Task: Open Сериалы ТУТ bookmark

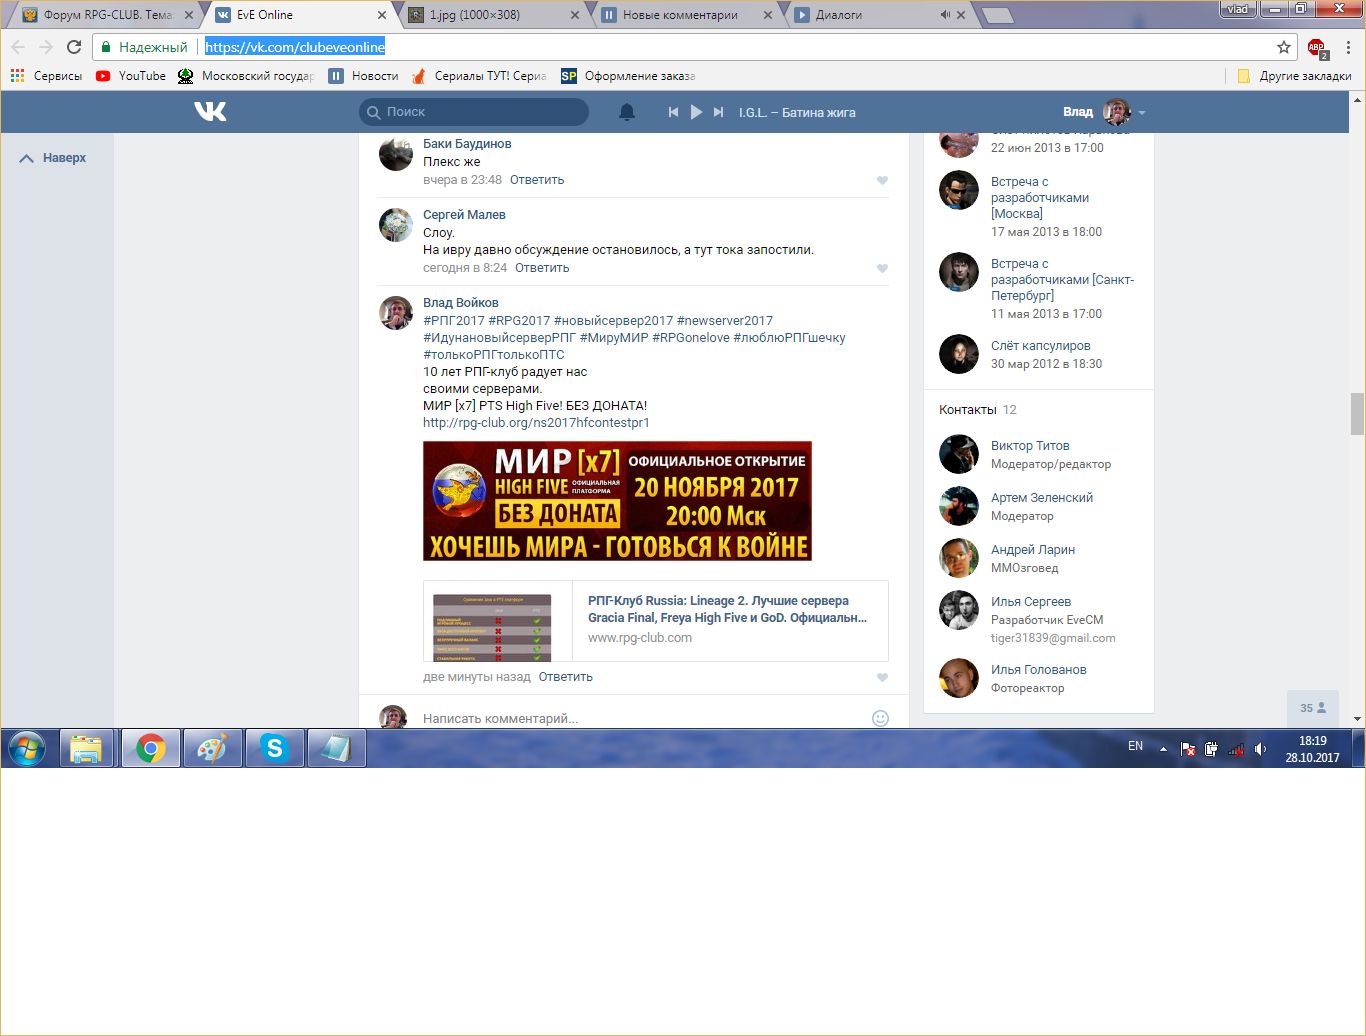Action: [x=479, y=76]
